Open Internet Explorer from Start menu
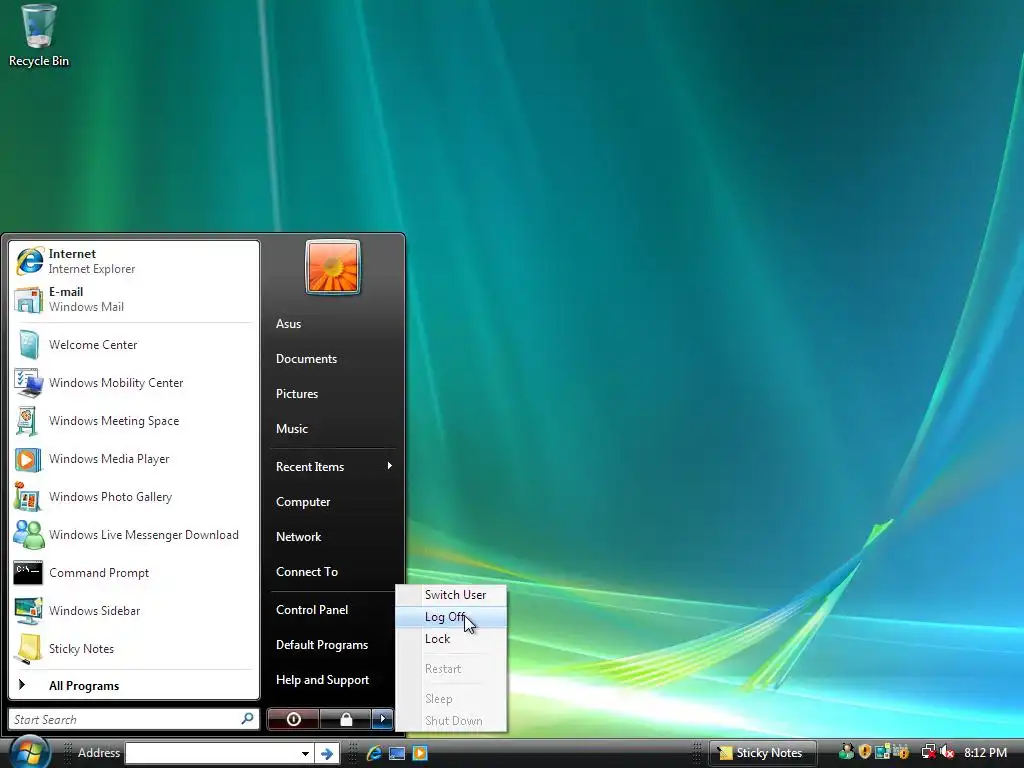 (x=133, y=261)
